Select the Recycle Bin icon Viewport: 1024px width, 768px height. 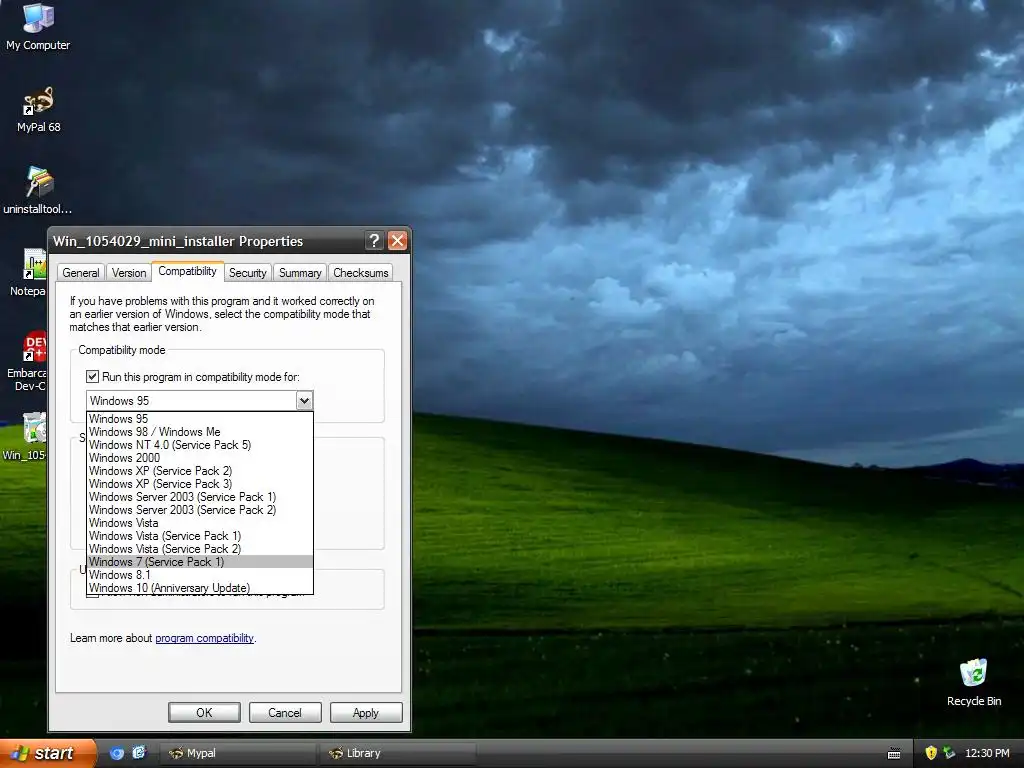pyautogui.click(x=974, y=682)
